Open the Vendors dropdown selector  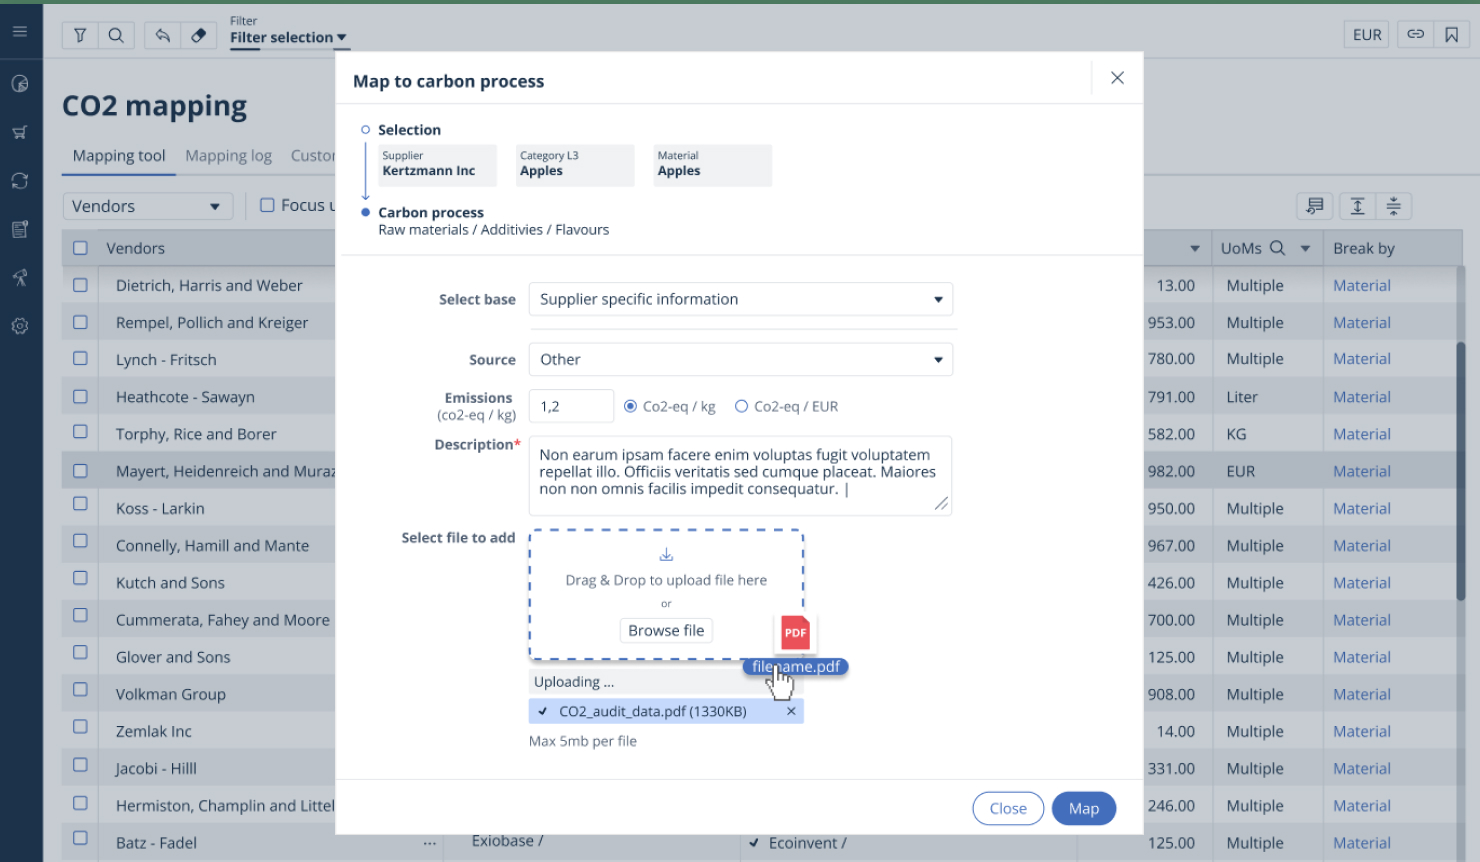(146, 206)
